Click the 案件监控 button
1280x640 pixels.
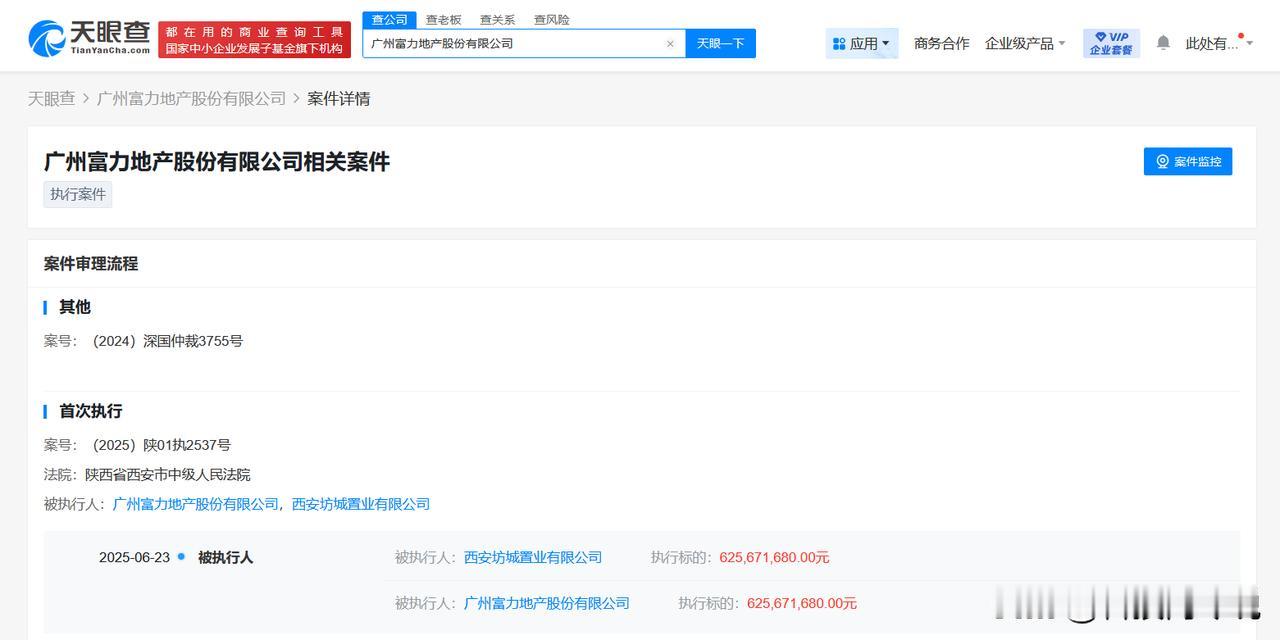[1188, 161]
